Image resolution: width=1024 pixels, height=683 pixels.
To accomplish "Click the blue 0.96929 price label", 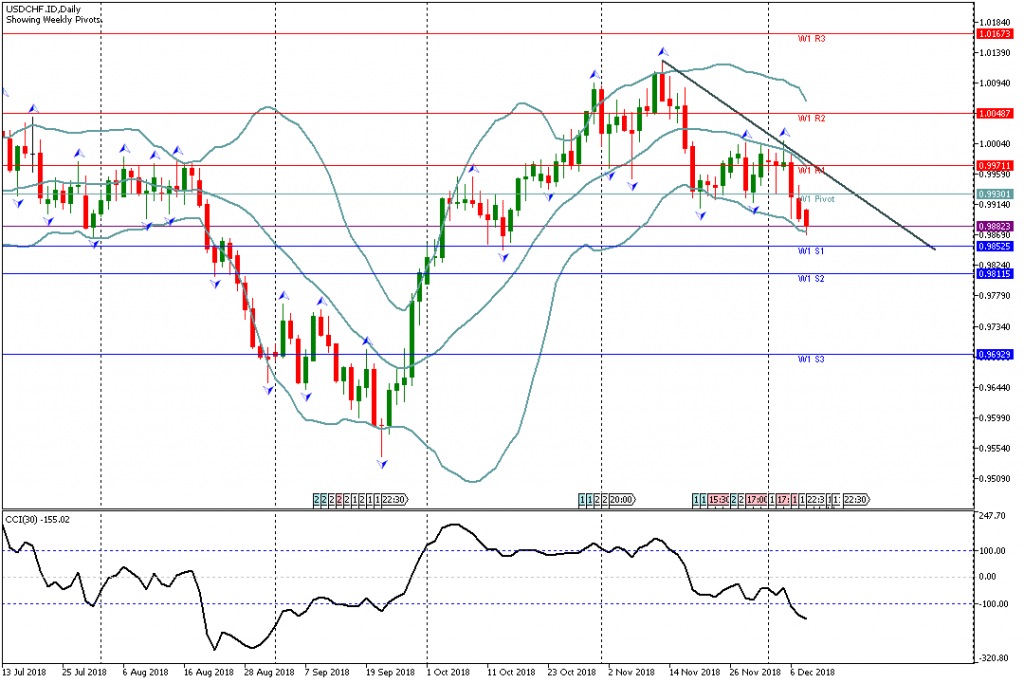I will pyautogui.click(x=995, y=354).
